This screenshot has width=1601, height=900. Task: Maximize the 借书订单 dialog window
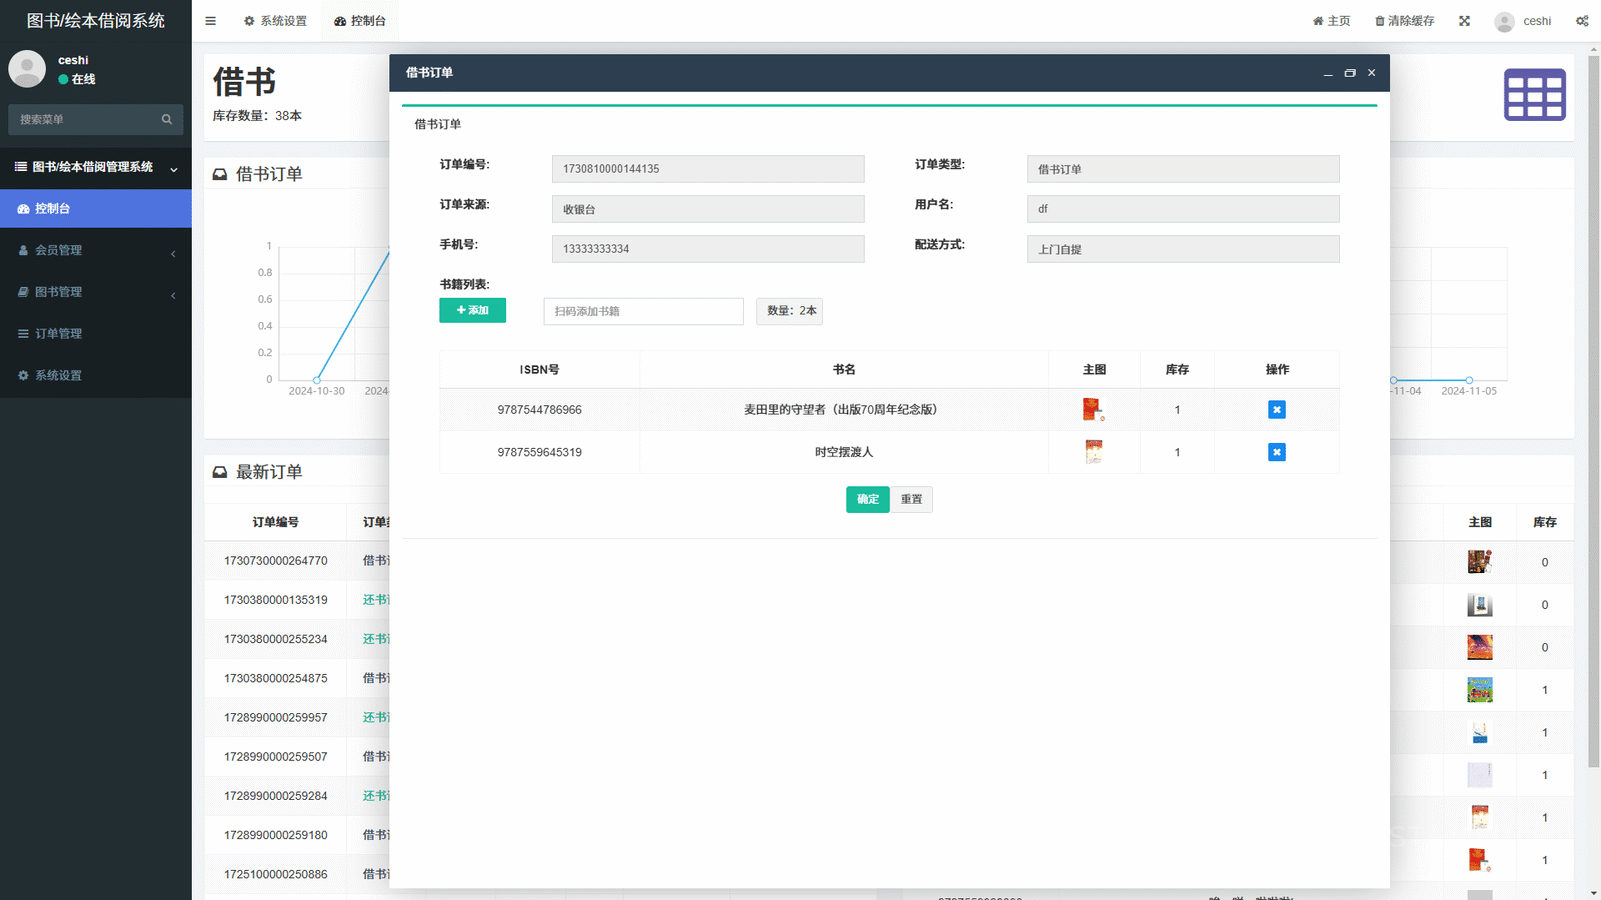click(x=1349, y=73)
